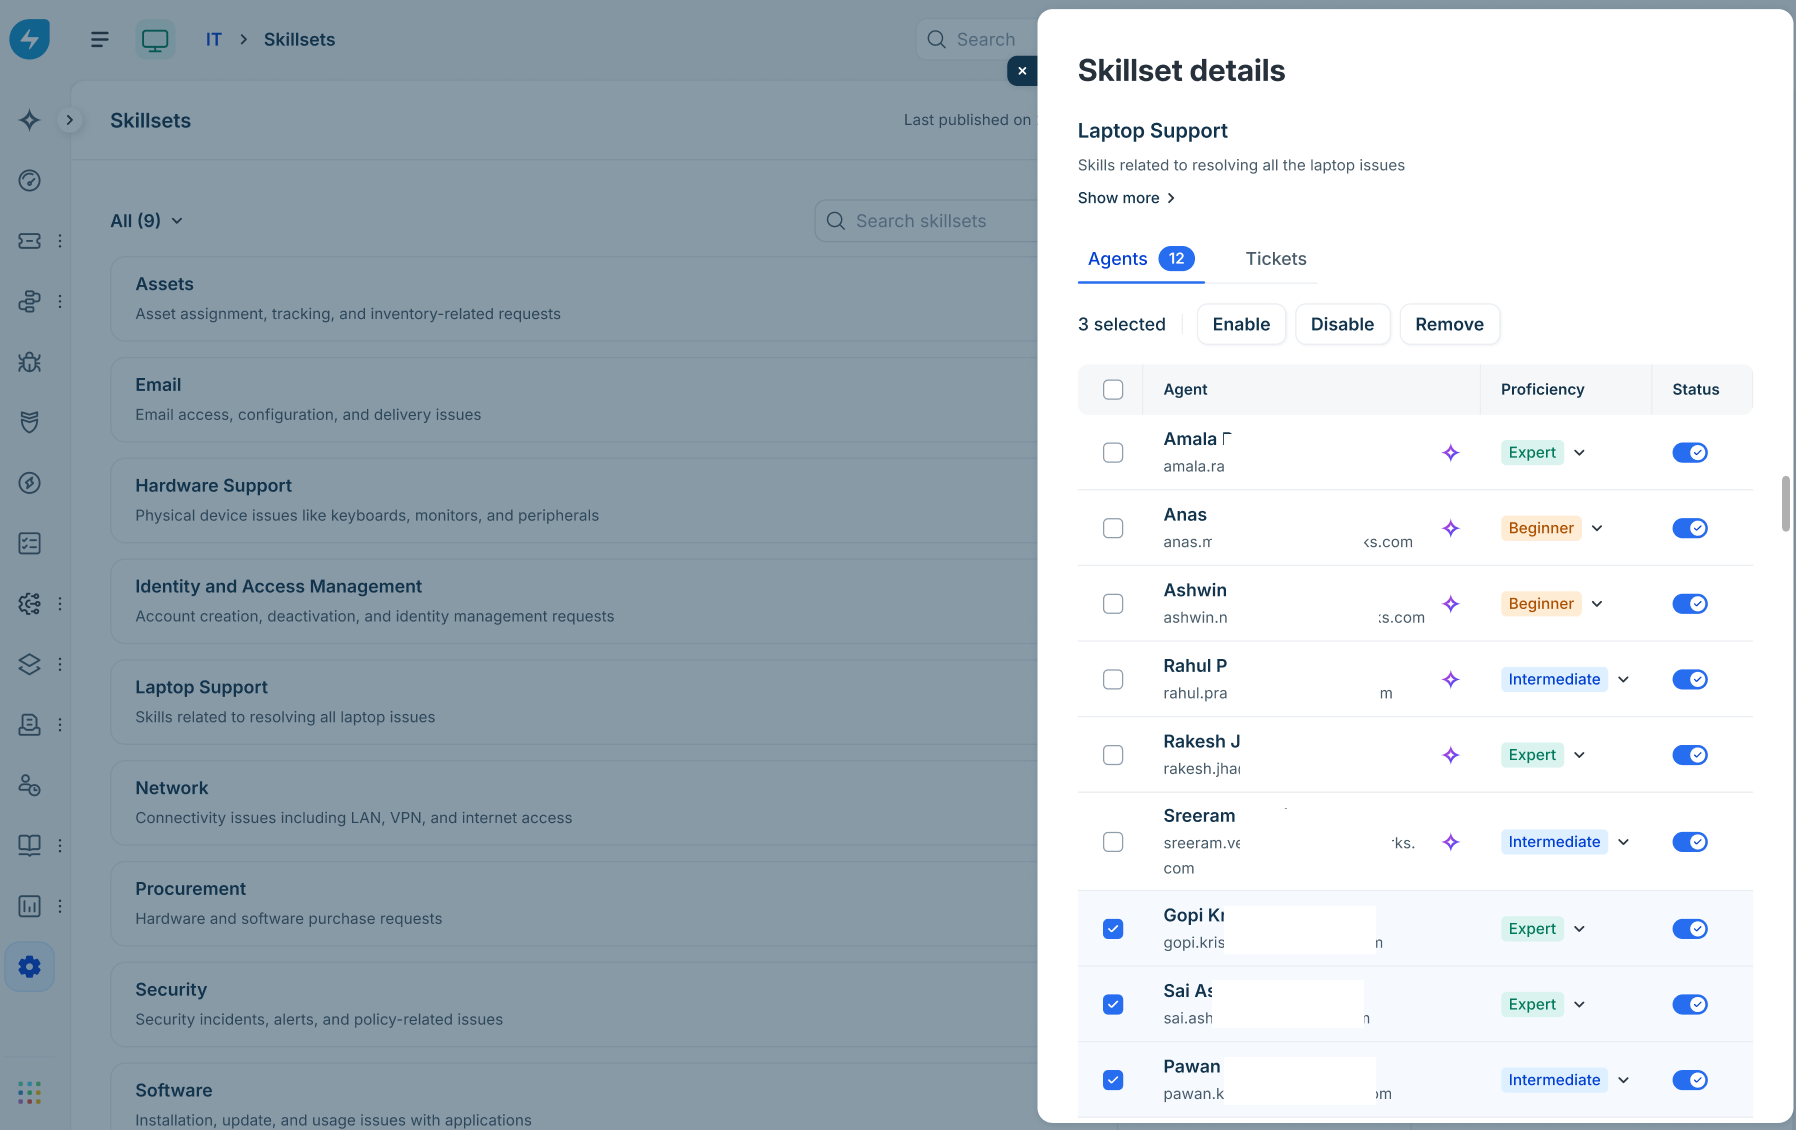This screenshot has height=1130, width=1796.
Task: Click the IT breadcrumb link
Action: pos(213,39)
